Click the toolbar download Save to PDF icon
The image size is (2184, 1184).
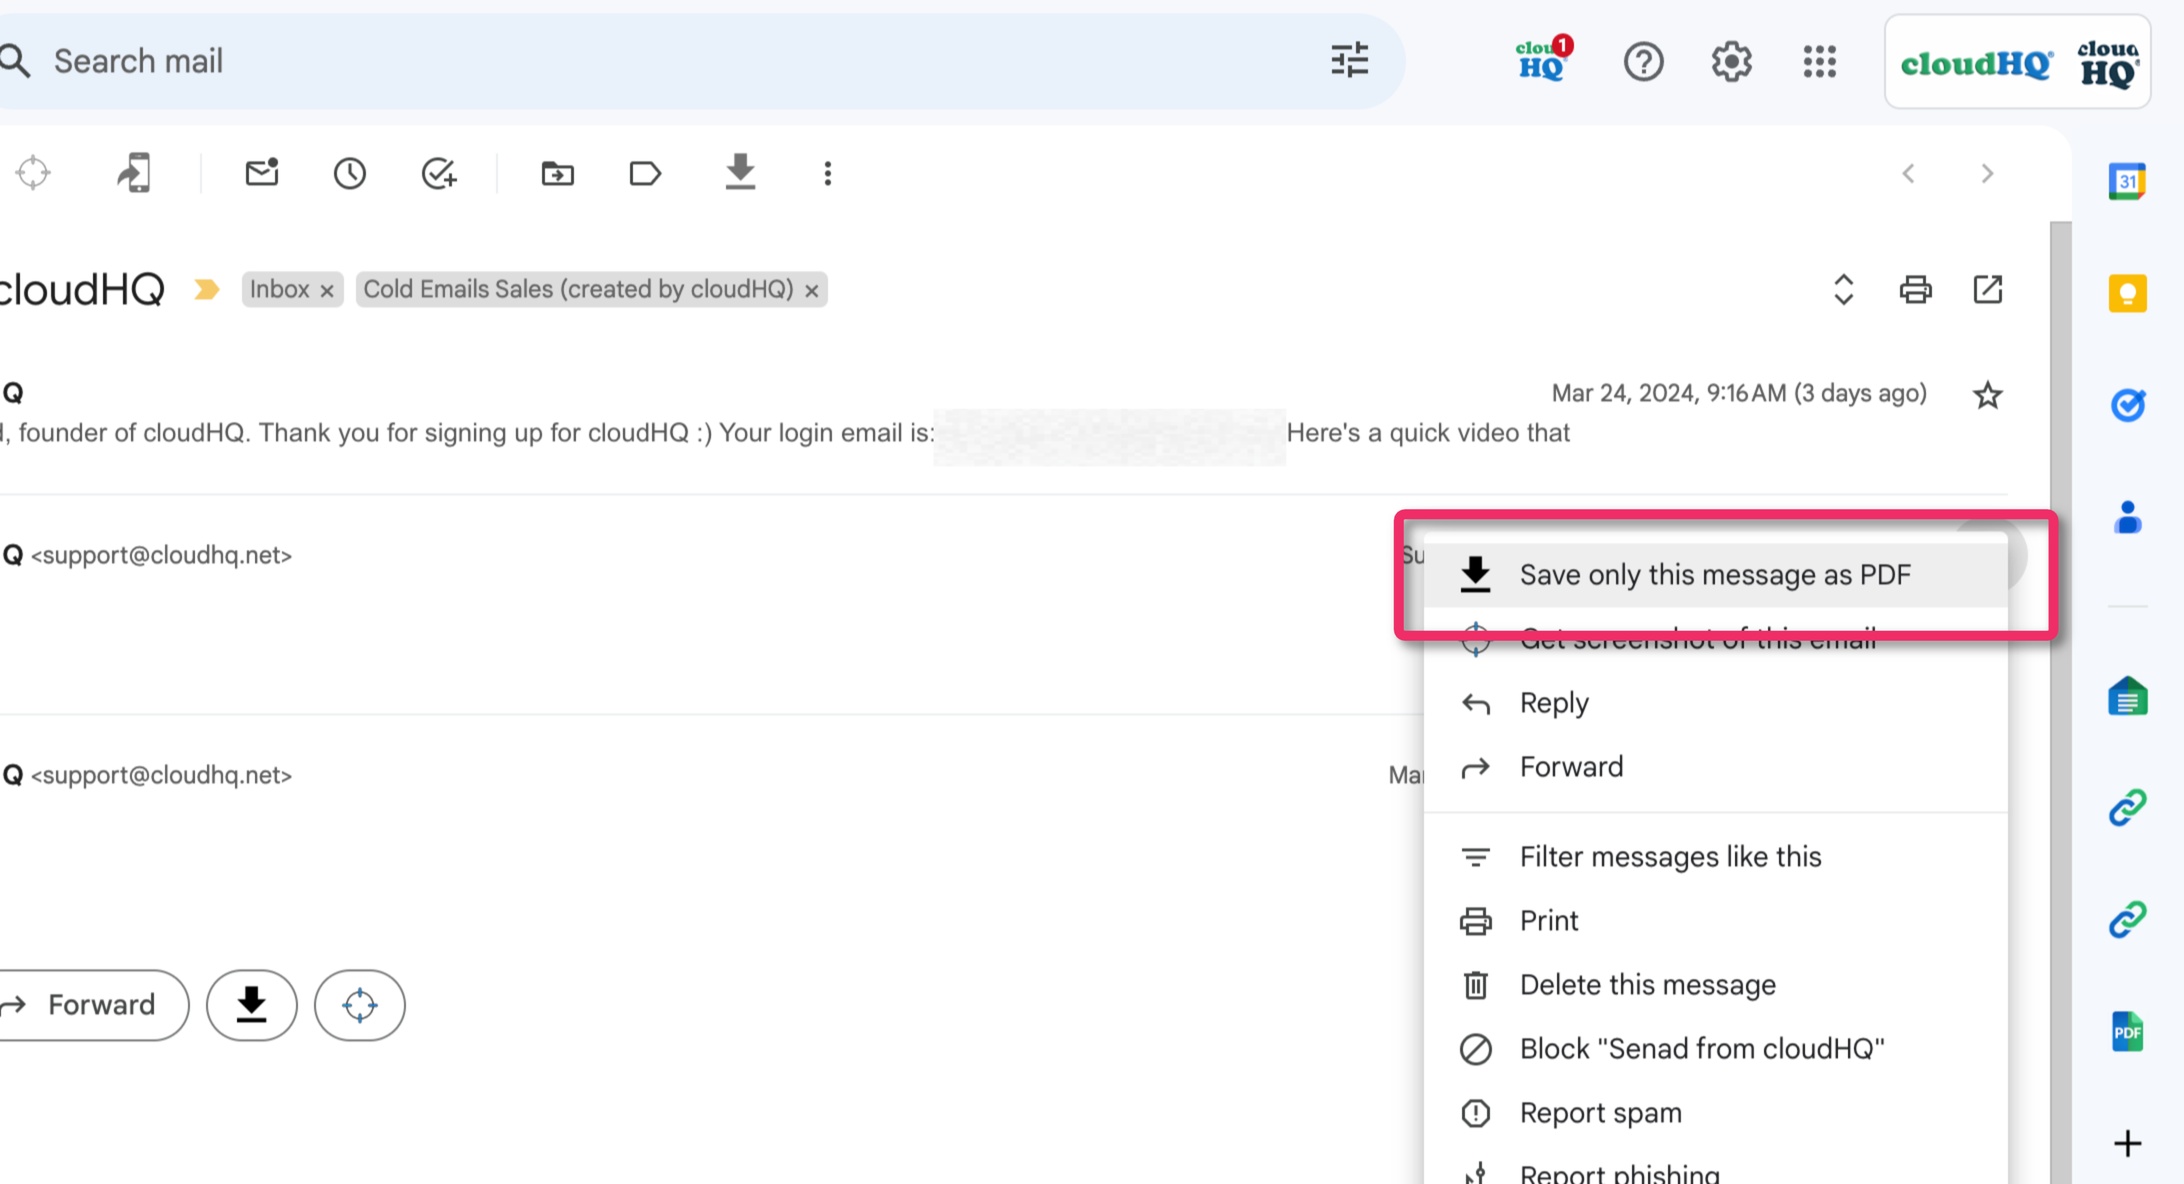(740, 172)
